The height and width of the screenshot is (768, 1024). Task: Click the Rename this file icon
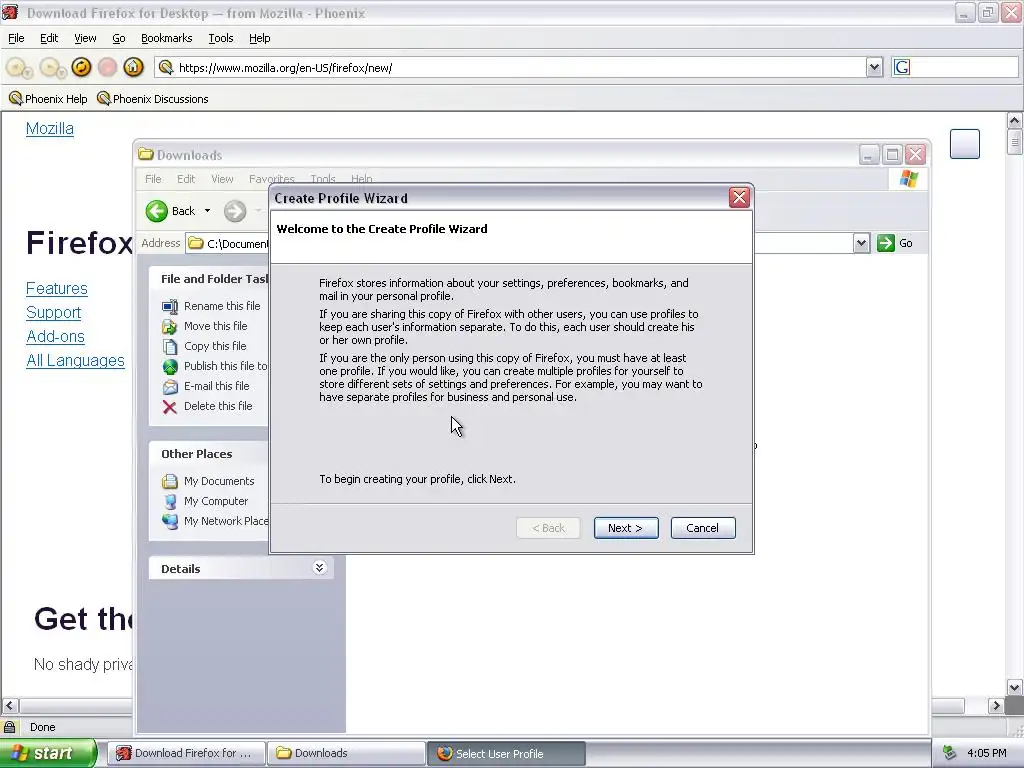click(x=170, y=306)
